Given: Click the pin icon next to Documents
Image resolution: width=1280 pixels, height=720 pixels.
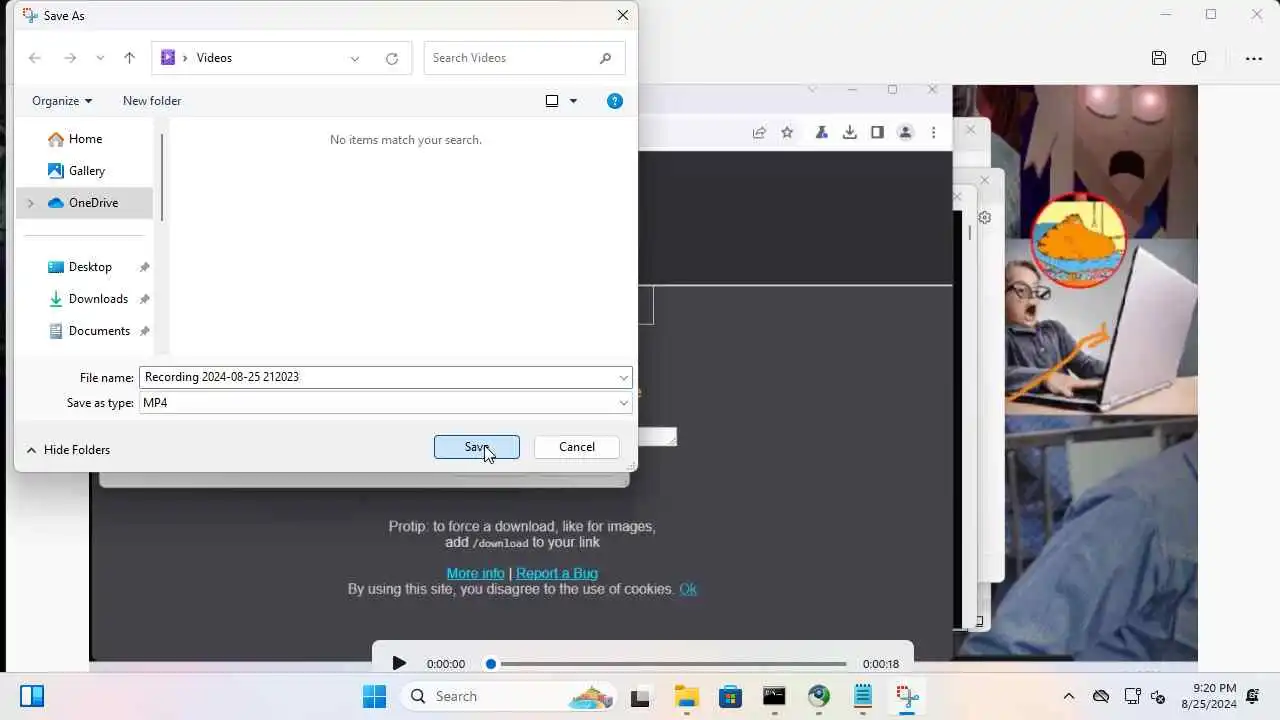Looking at the screenshot, I should (144, 331).
